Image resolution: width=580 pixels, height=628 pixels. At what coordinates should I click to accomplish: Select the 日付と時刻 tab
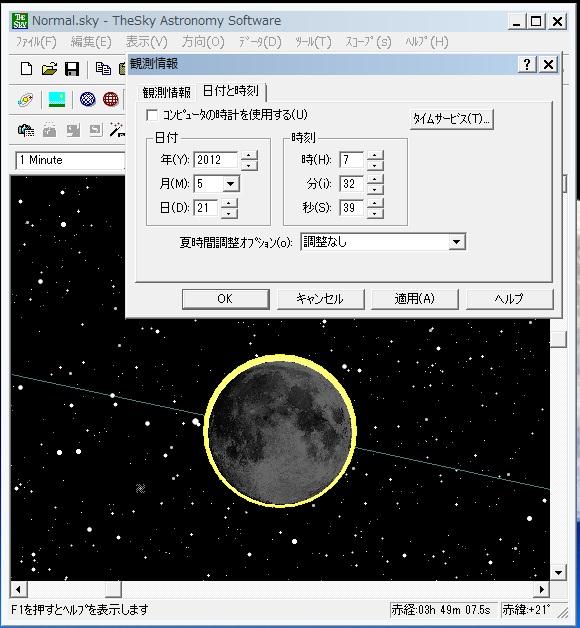[231, 91]
